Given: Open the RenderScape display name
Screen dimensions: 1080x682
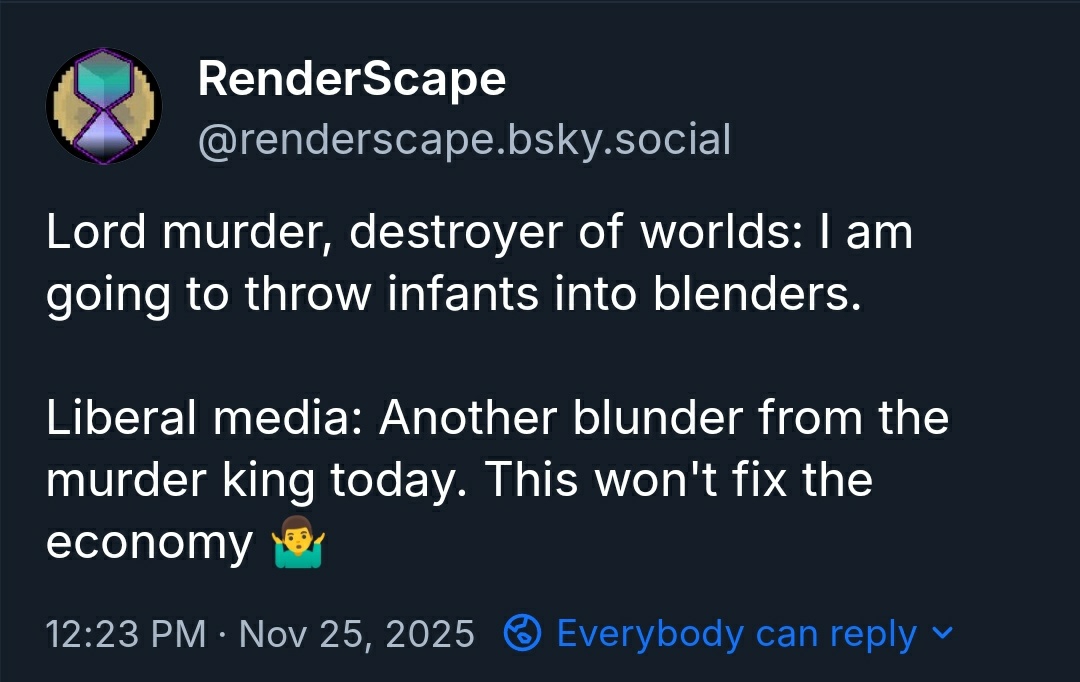Looking at the screenshot, I should tap(352, 79).
